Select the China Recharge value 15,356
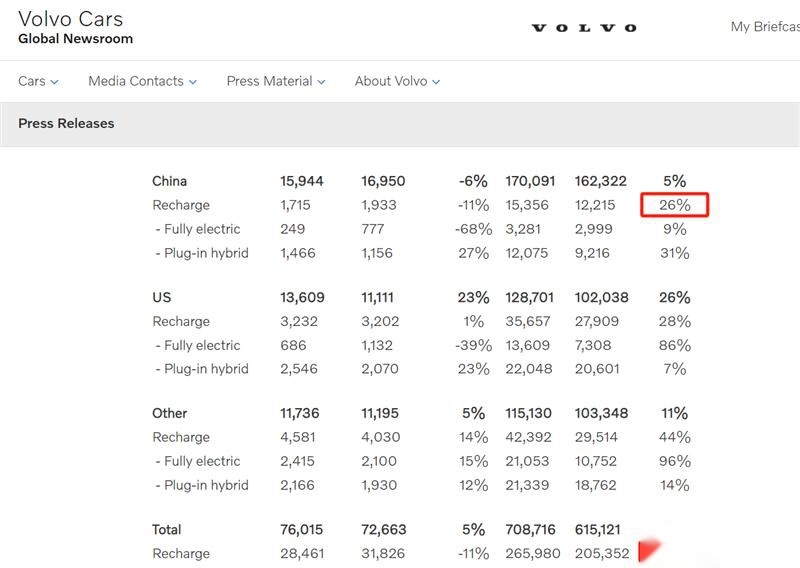 pyautogui.click(x=527, y=205)
